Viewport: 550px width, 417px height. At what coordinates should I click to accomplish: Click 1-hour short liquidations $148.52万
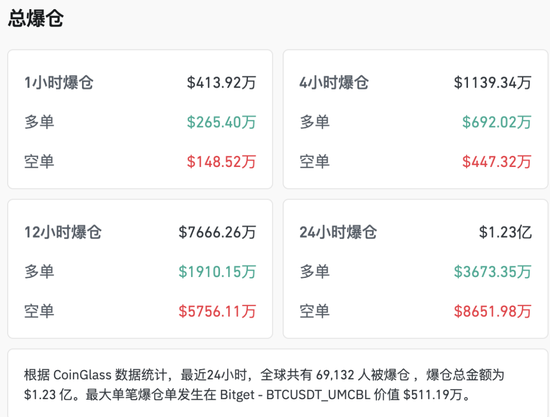[221, 162]
